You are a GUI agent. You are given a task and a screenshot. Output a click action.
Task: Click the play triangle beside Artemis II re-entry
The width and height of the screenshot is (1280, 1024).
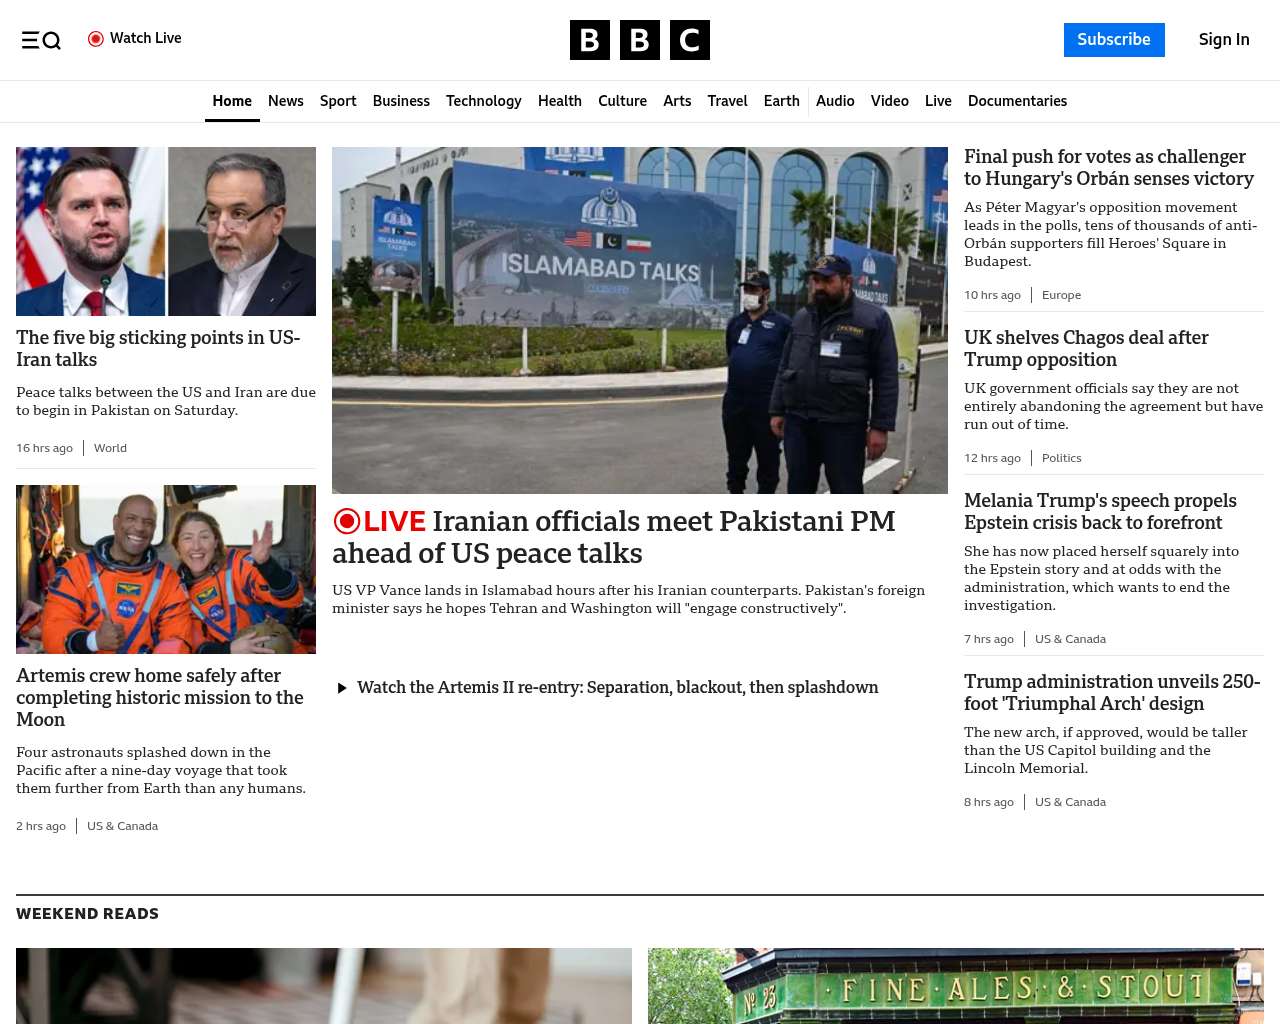click(x=342, y=688)
